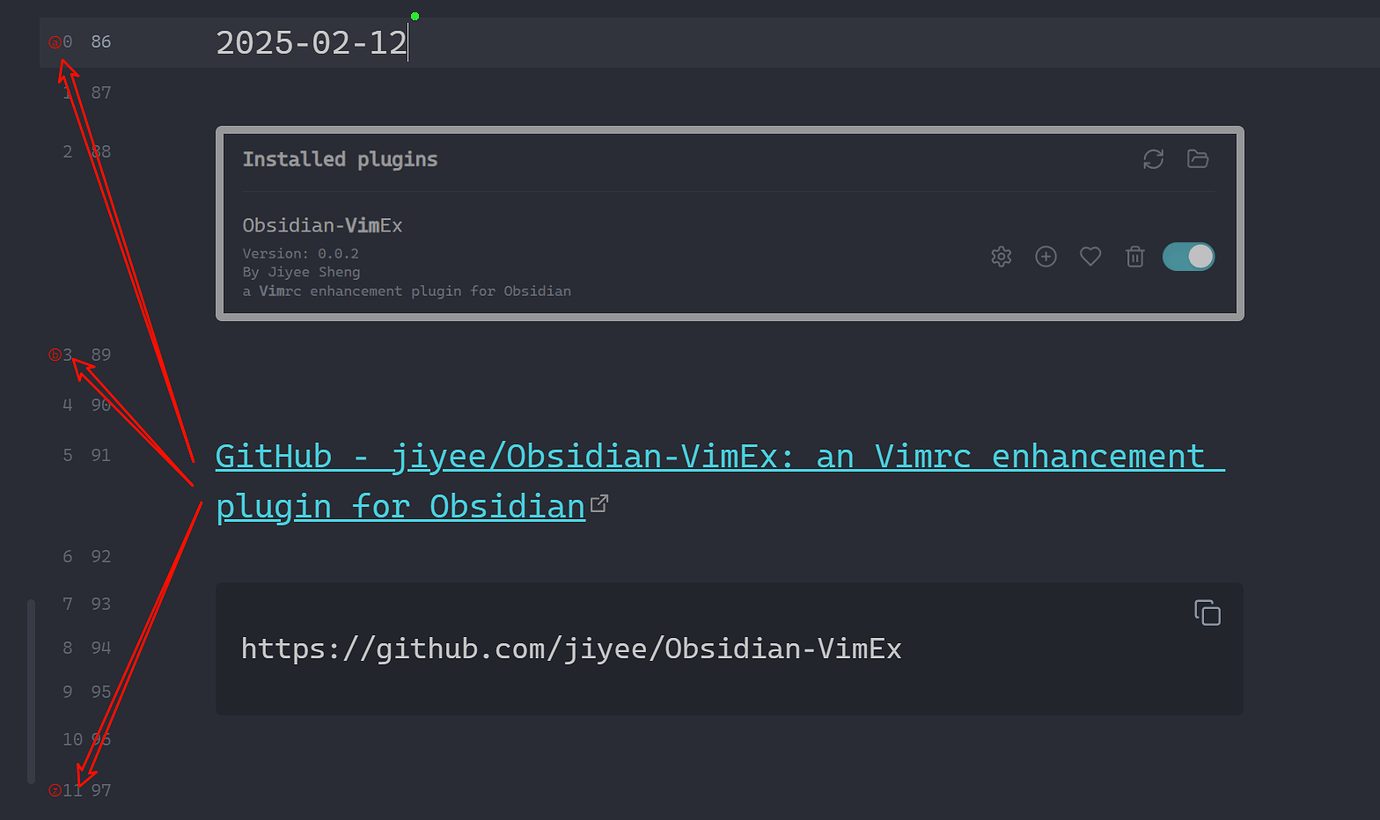Click the plus icon to set plugin hotkeys

(1045, 256)
